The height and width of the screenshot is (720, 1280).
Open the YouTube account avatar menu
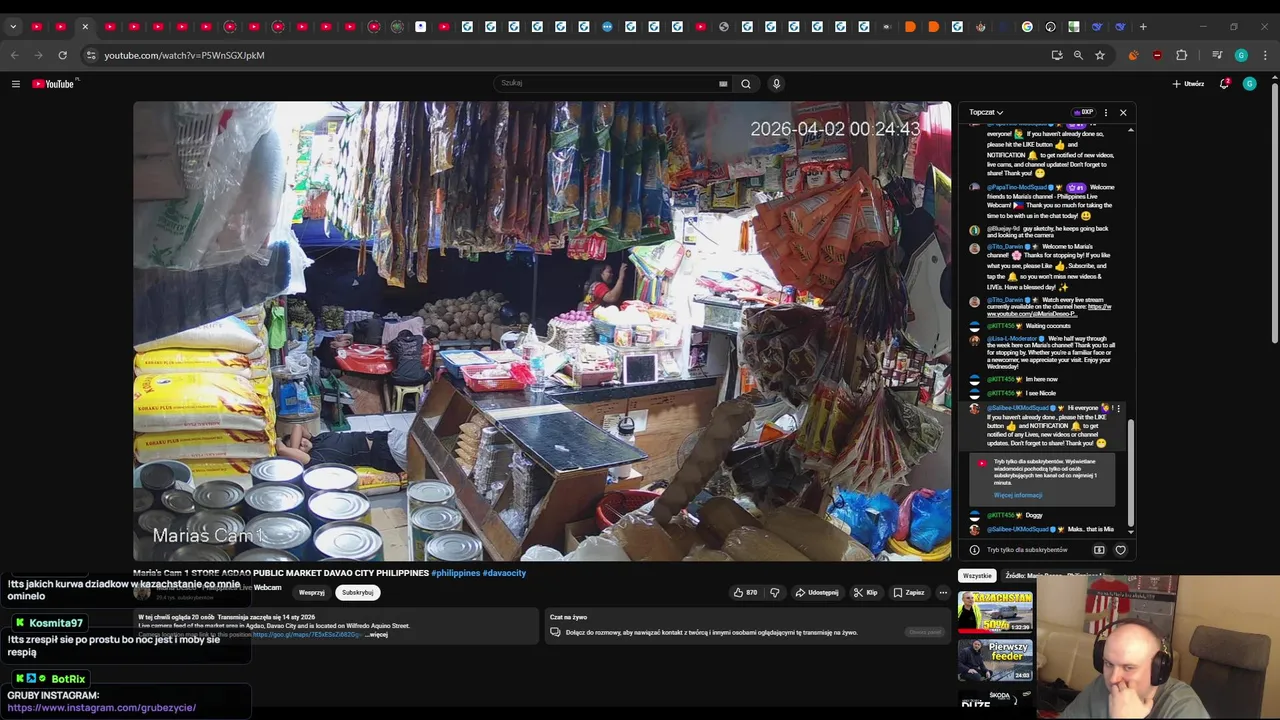click(1249, 84)
